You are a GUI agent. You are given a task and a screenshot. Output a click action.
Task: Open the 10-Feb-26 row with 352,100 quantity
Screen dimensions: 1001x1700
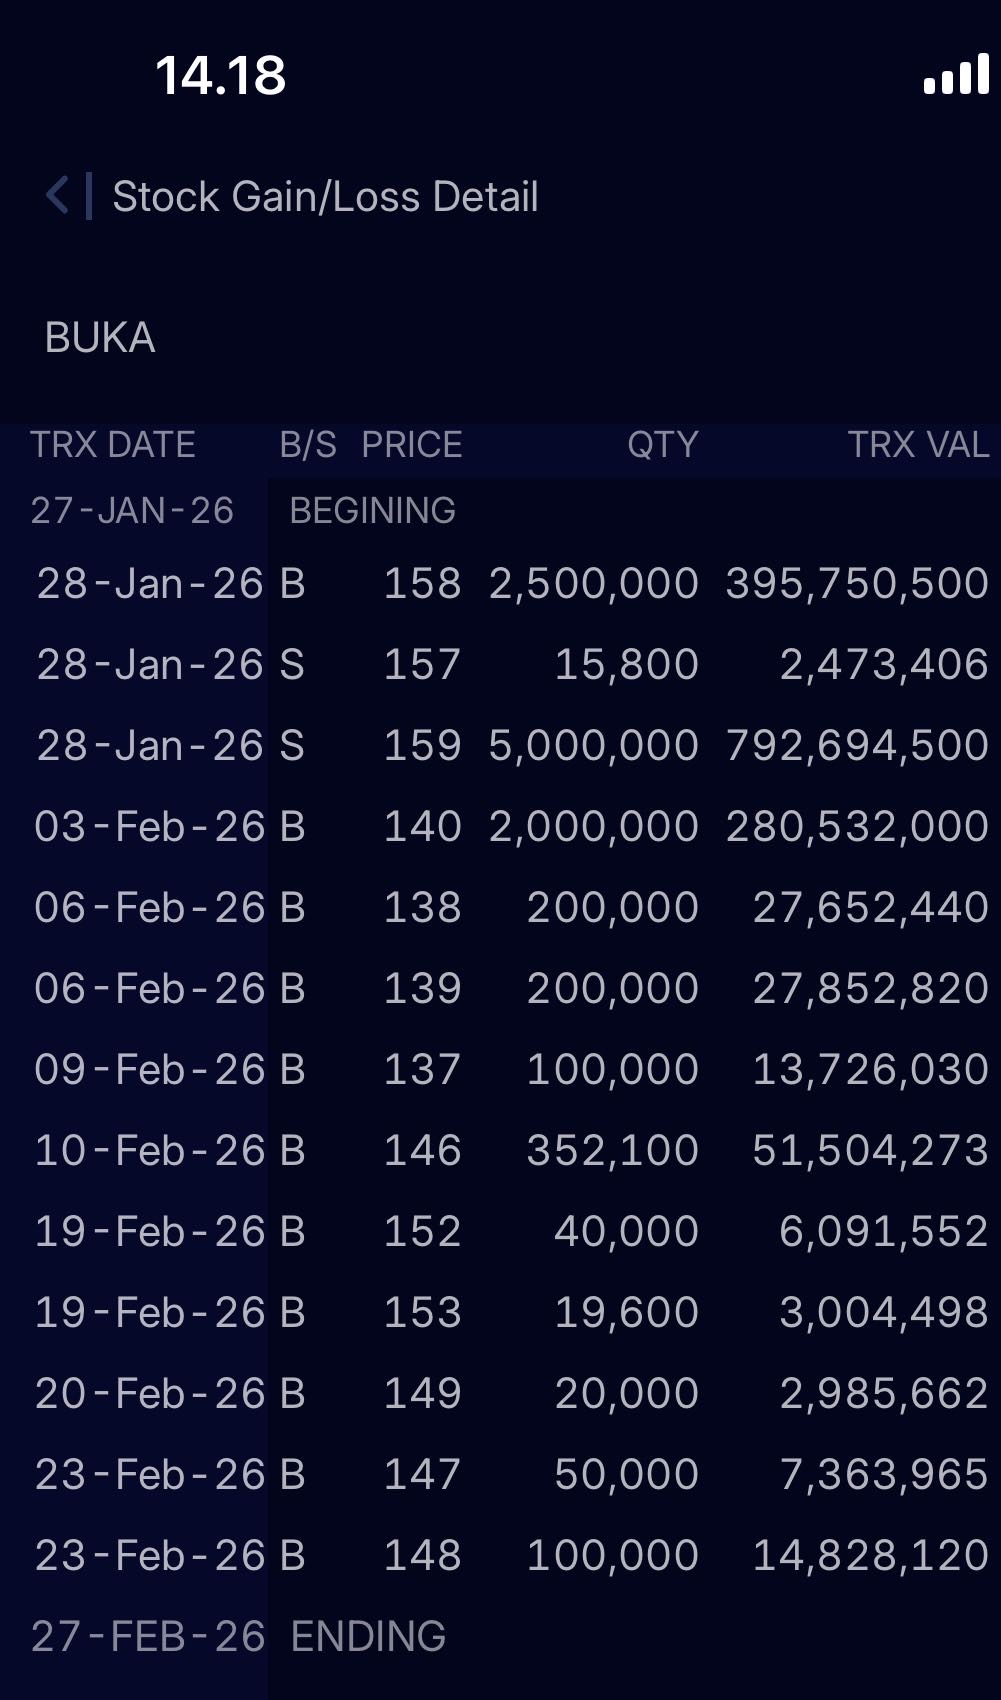(500, 1151)
